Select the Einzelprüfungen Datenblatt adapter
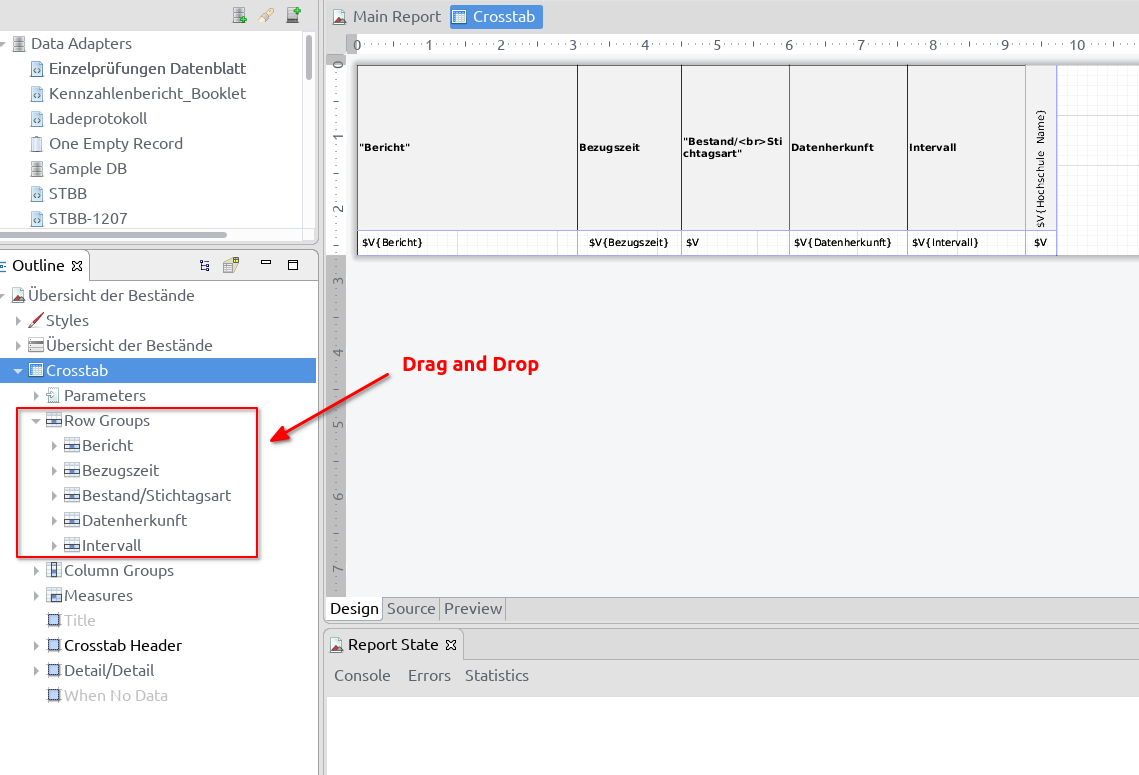Image resolution: width=1139 pixels, height=775 pixels. (147, 69)
